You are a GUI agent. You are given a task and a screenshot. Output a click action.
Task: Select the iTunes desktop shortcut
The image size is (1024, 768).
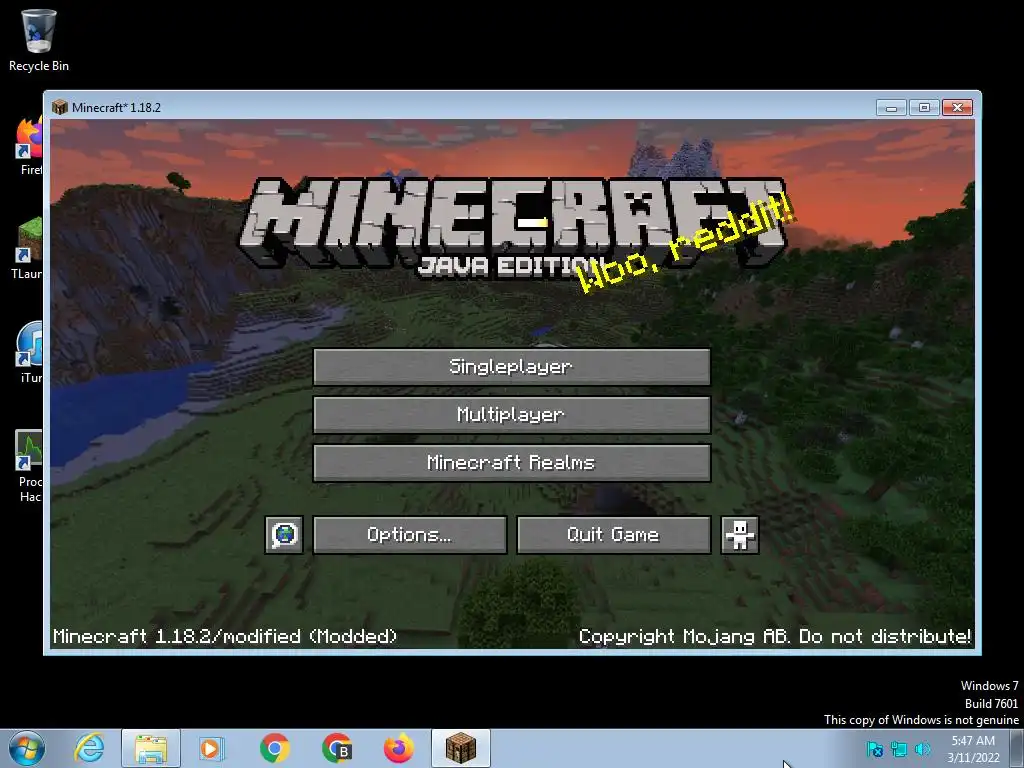(29, 353)
